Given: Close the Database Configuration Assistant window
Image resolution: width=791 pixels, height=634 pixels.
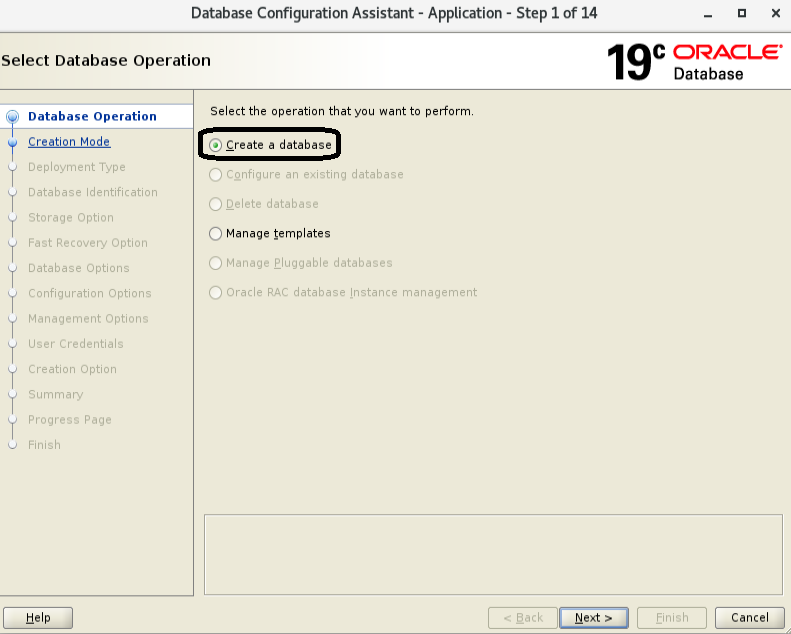Looking at the screenshot, I should tap(776, 14).
